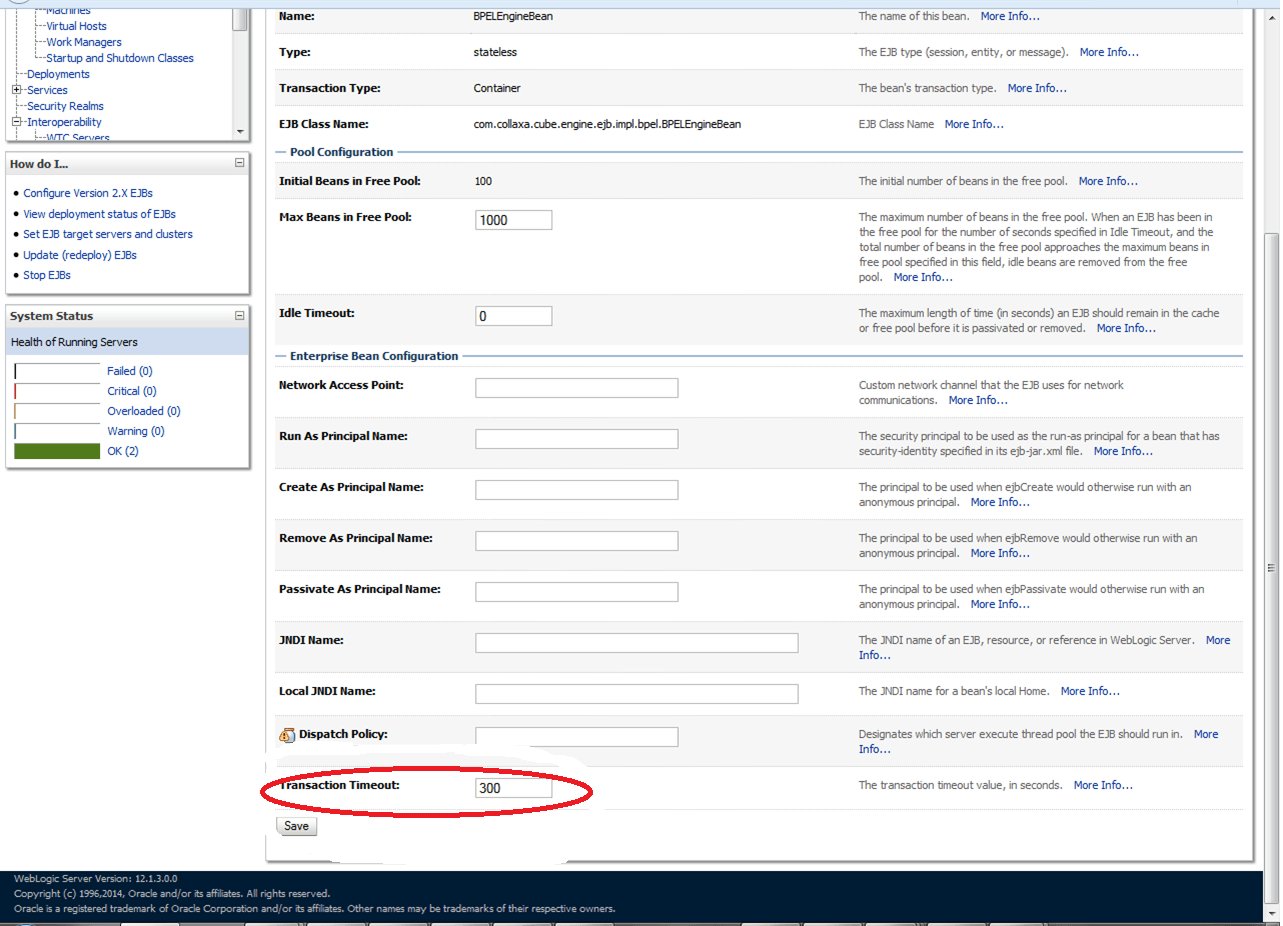
Task: Click the Max Beans in Free Pool field
Action: [x=514, y=220]
